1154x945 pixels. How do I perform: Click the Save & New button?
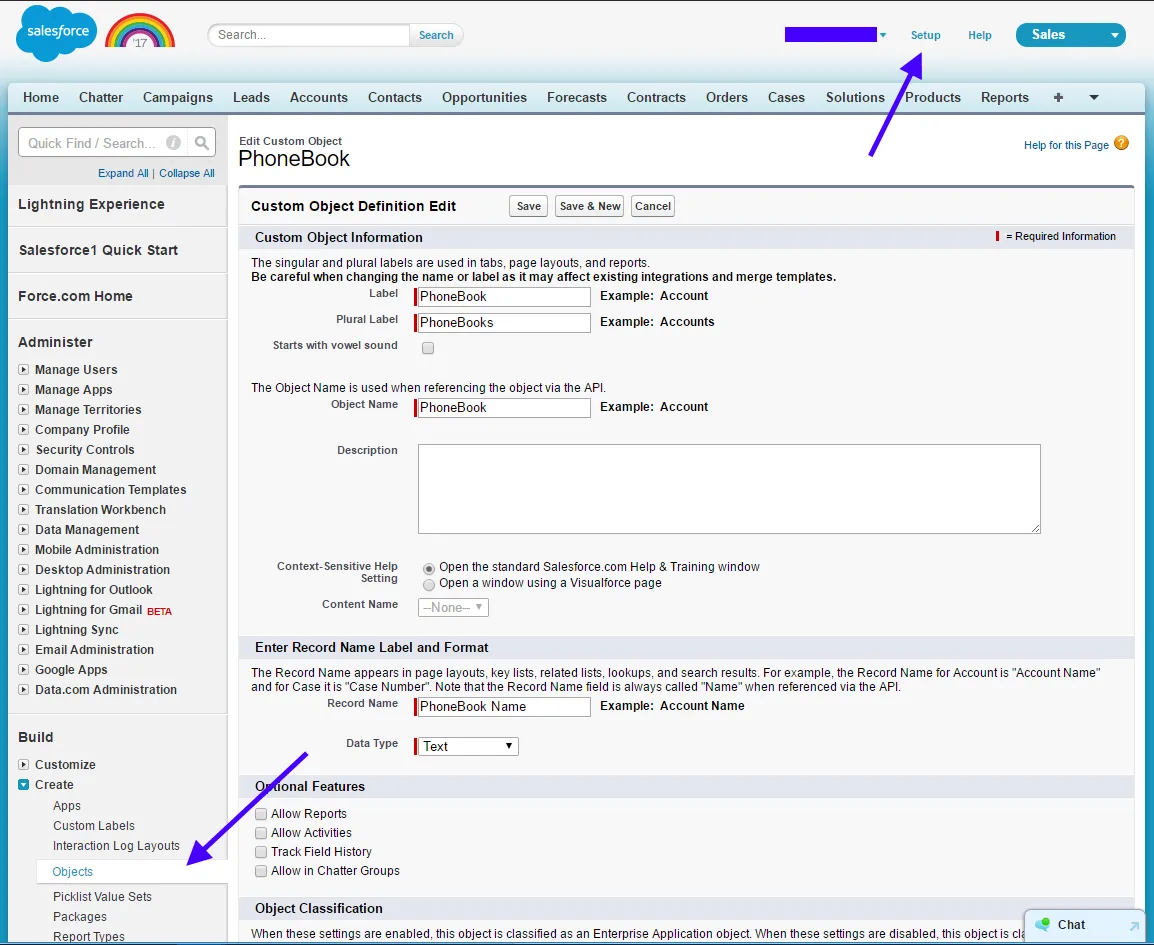click(x=590, y=206)
